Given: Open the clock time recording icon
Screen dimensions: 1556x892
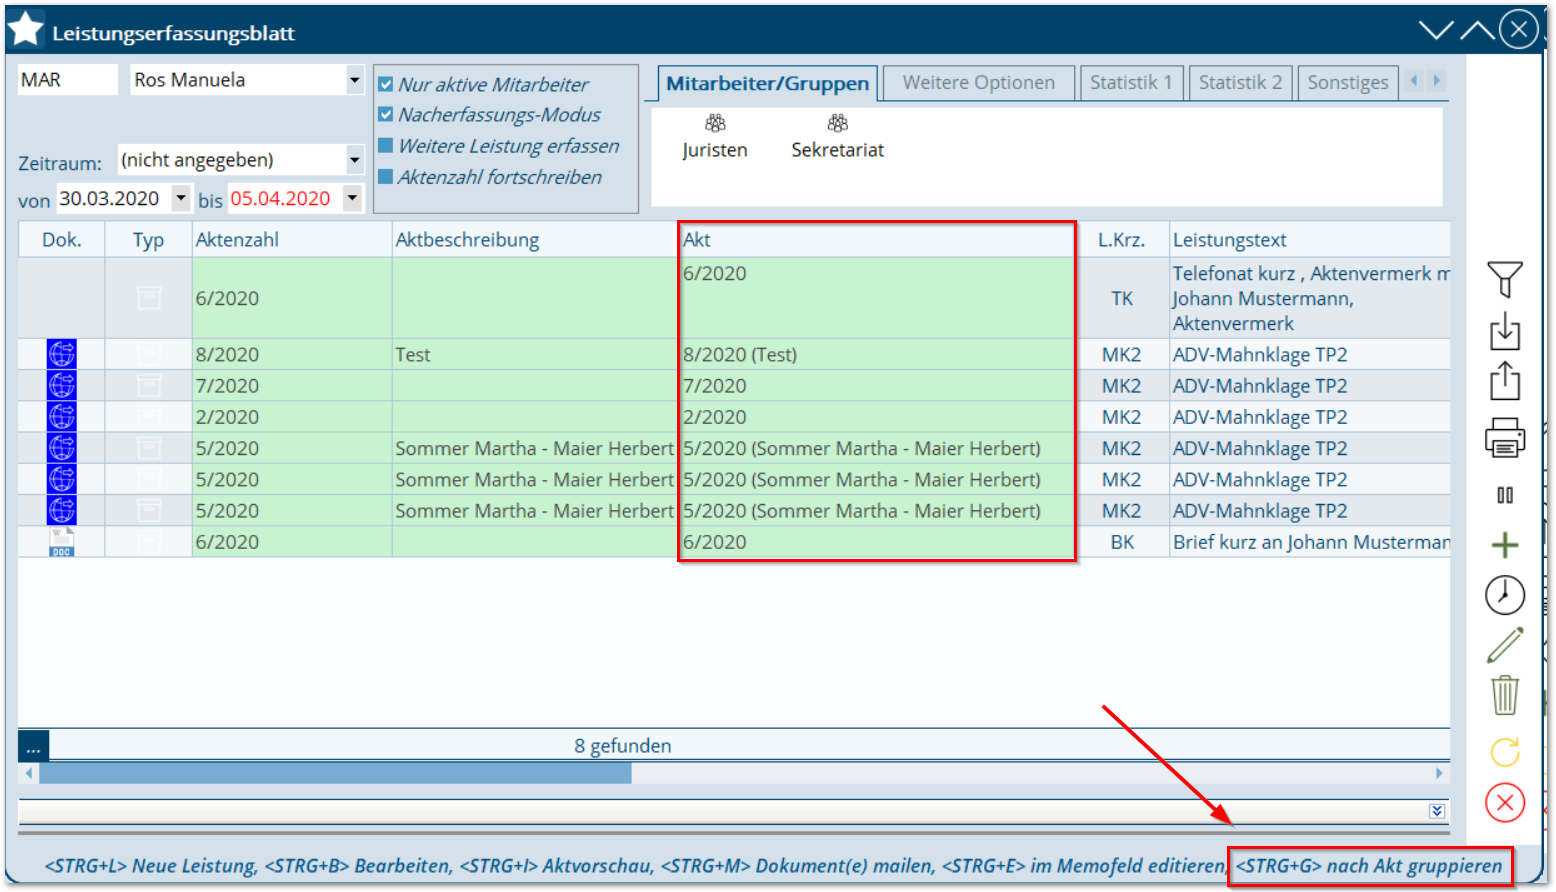Looking at the screenshot, I should (1504, 595).
